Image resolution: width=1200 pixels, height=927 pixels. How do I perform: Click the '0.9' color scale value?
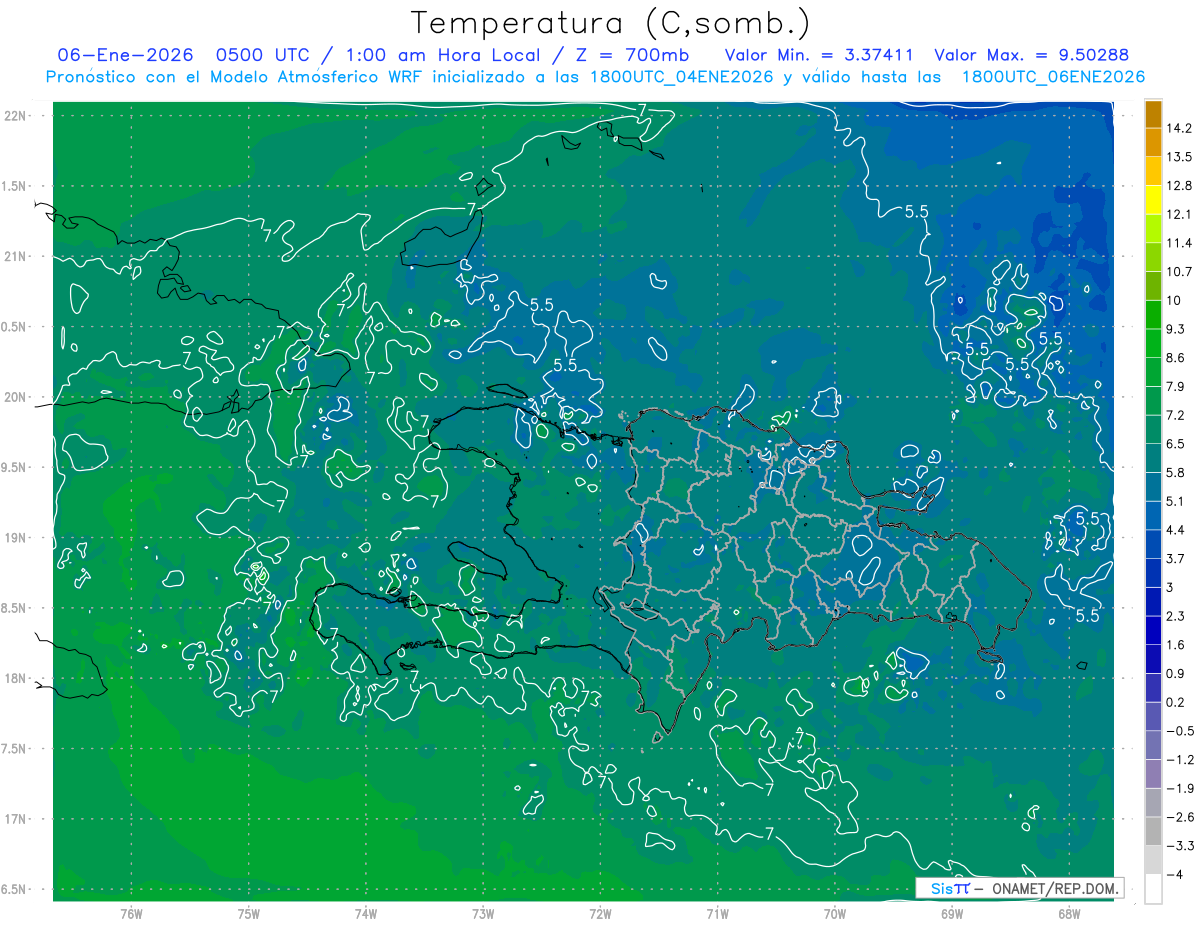[1175, 673]
